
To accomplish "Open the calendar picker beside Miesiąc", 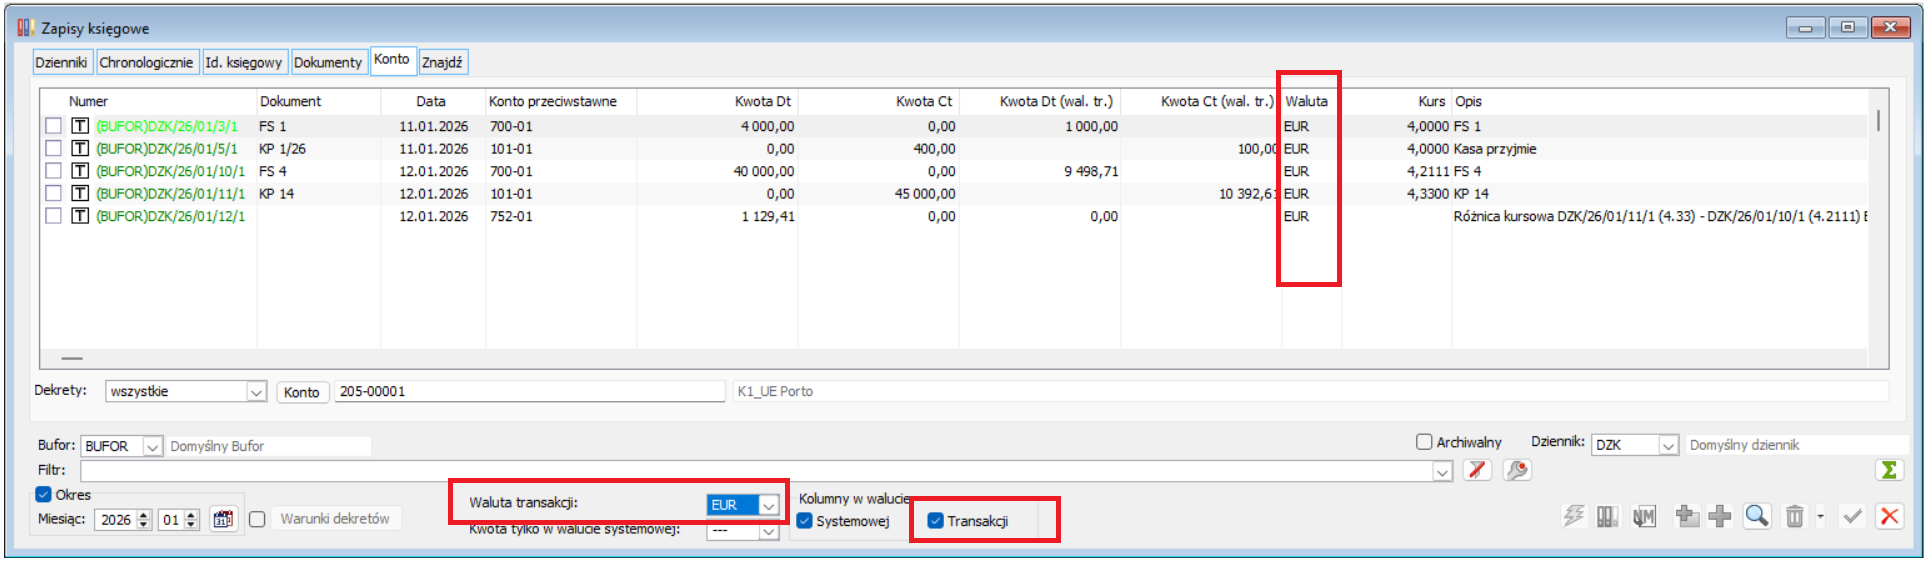I will [223, 519].
